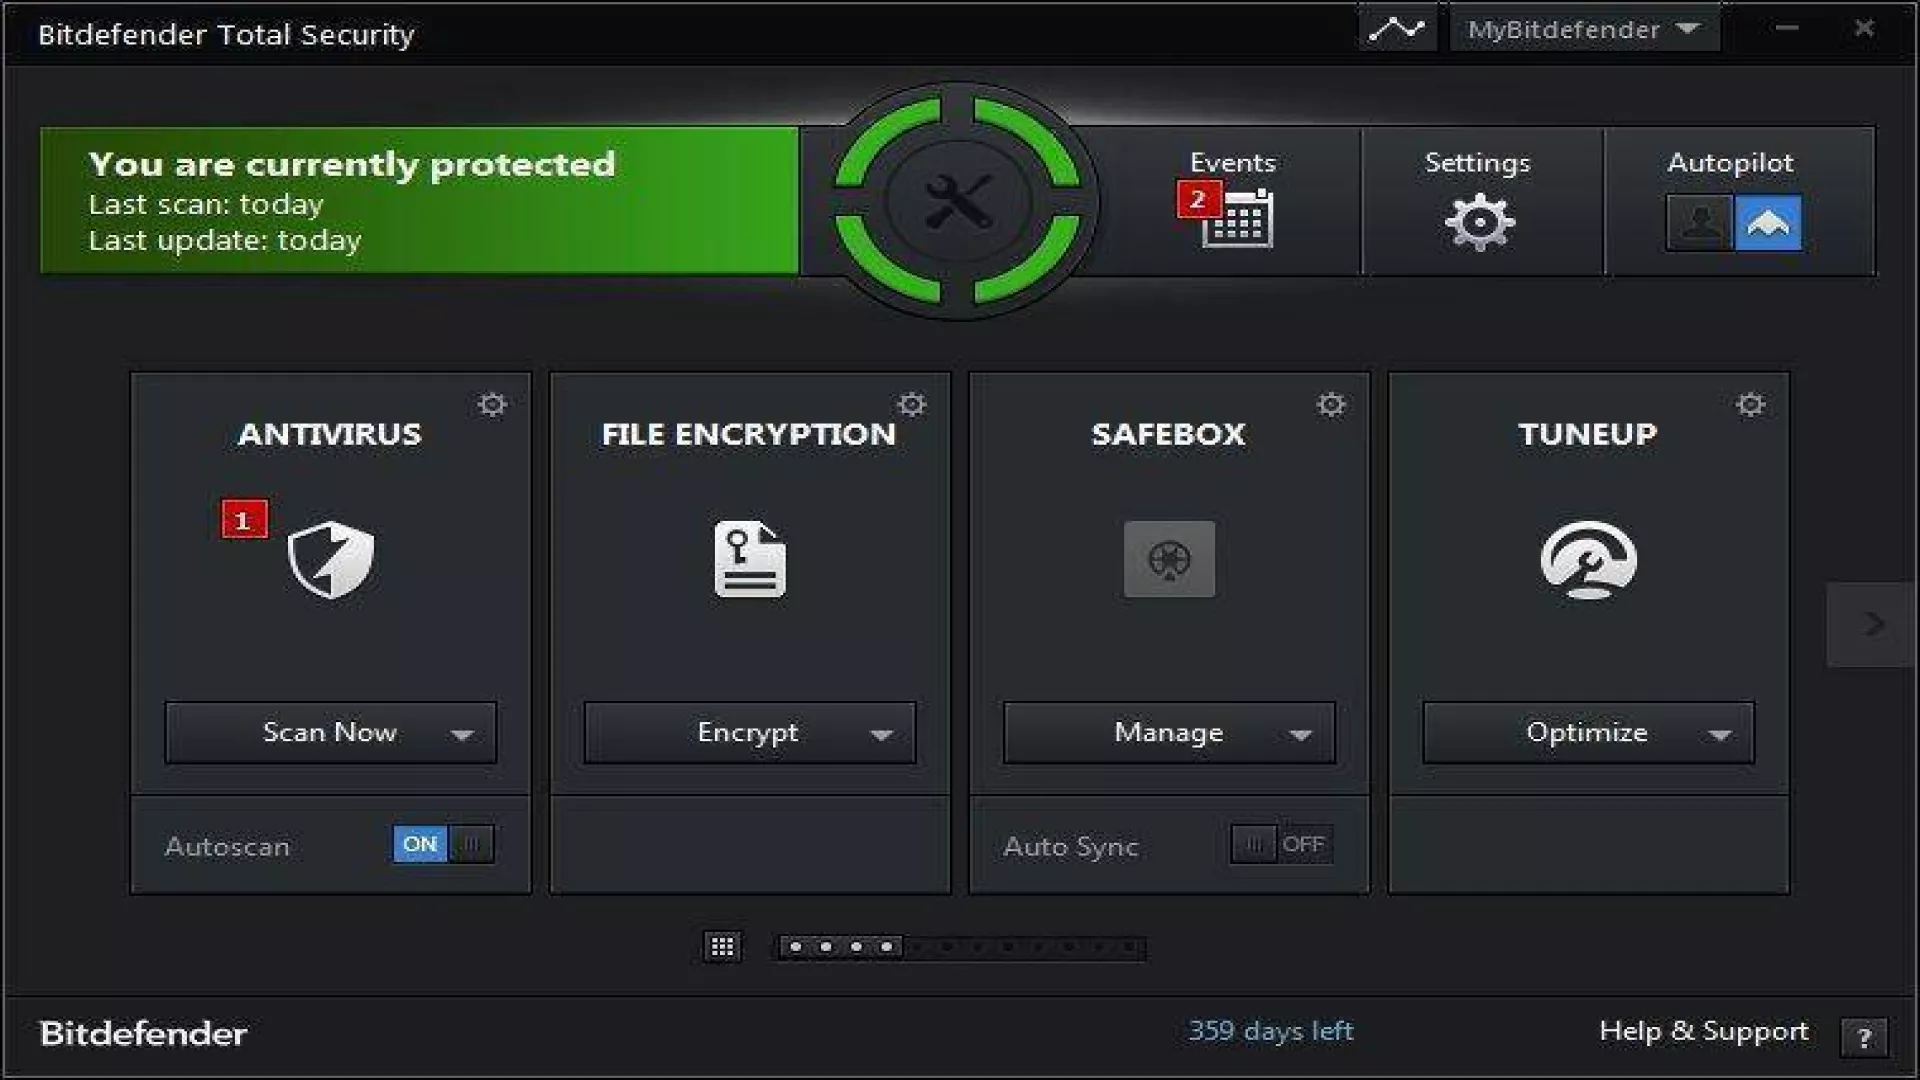
Task: Click the Tuneup speedometer icon
Action: pyautogui.click(x=1588, y=559)
